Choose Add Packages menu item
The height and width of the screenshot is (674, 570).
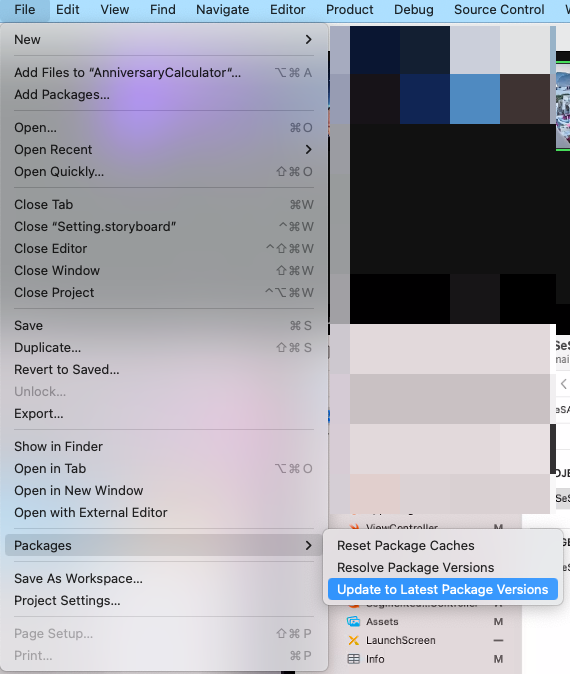164,95
